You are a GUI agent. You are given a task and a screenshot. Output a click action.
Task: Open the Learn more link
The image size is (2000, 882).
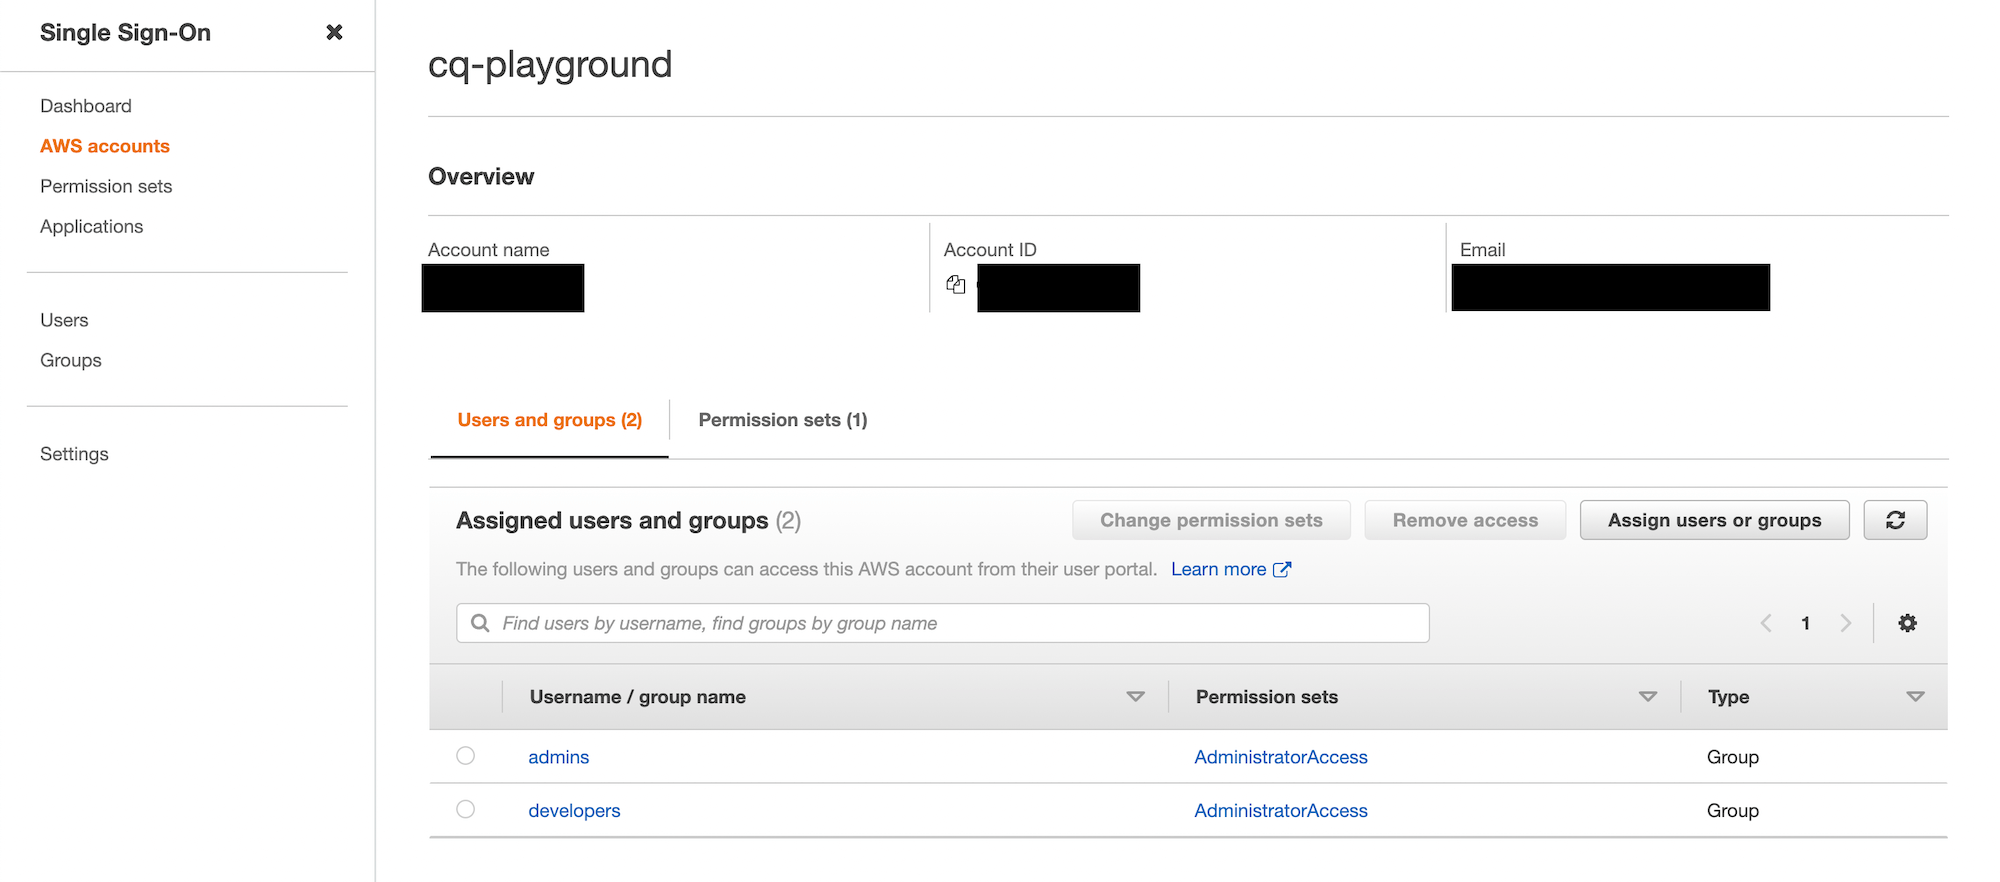(x=1218, y=569)
